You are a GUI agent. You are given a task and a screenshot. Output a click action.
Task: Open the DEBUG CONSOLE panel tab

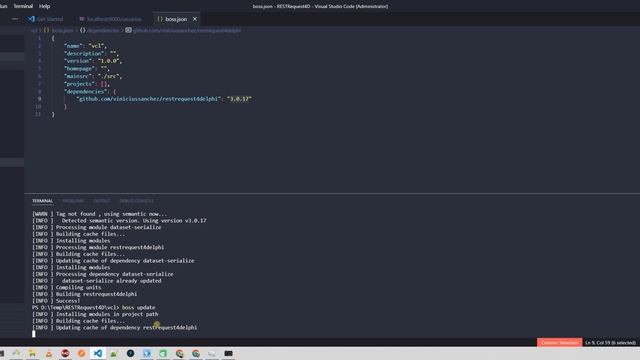137,201
